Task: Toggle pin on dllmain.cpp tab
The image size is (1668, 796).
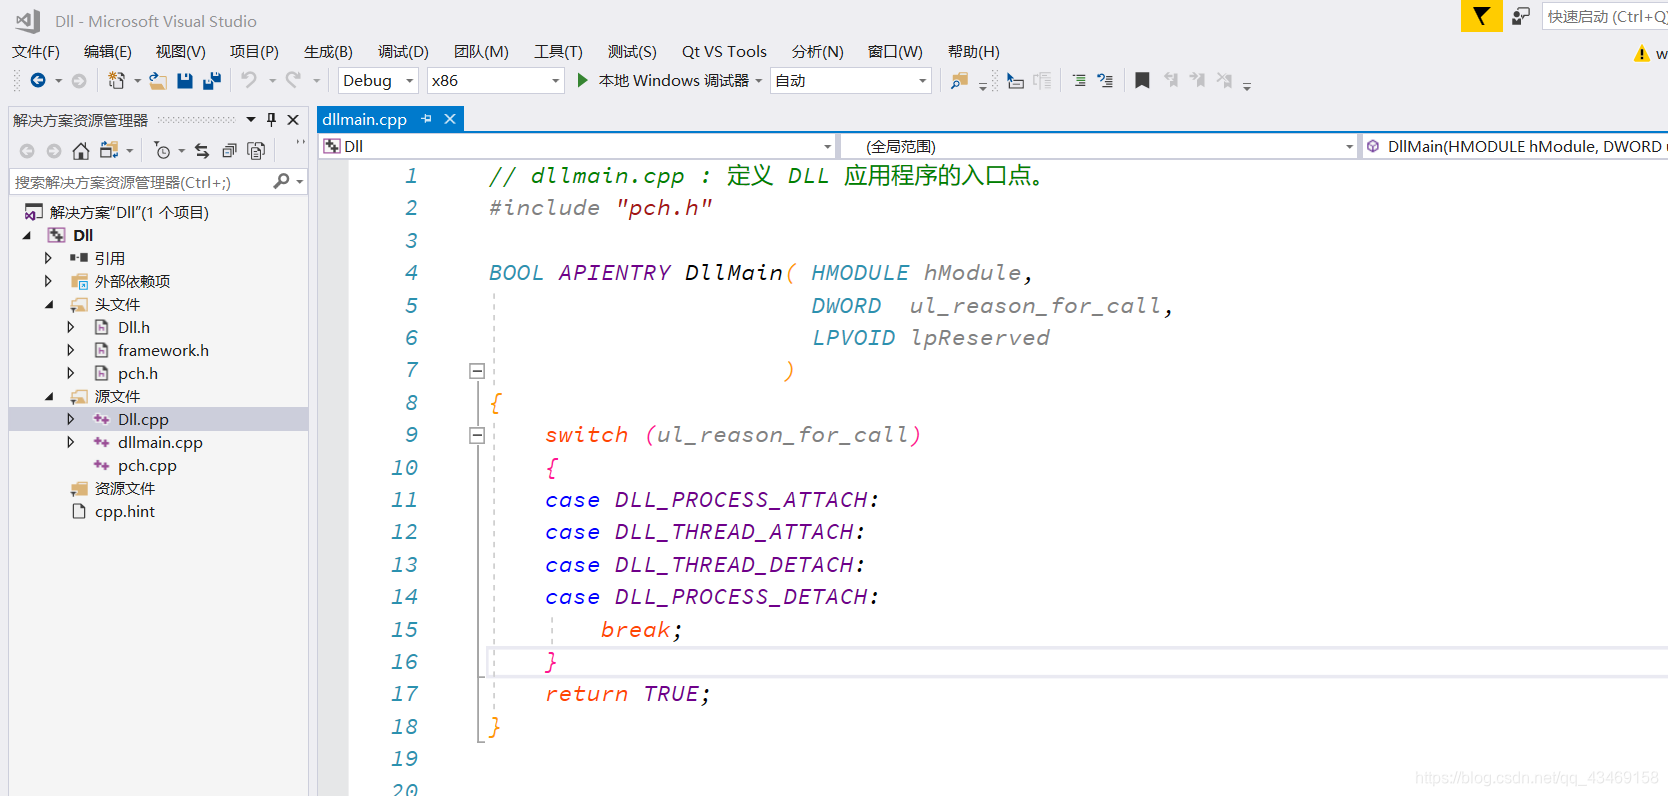Action: 427,119
